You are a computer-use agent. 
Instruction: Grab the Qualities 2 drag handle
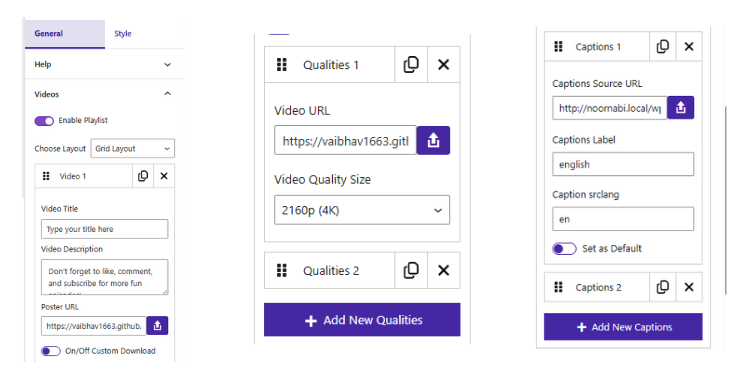coord(282,270)
